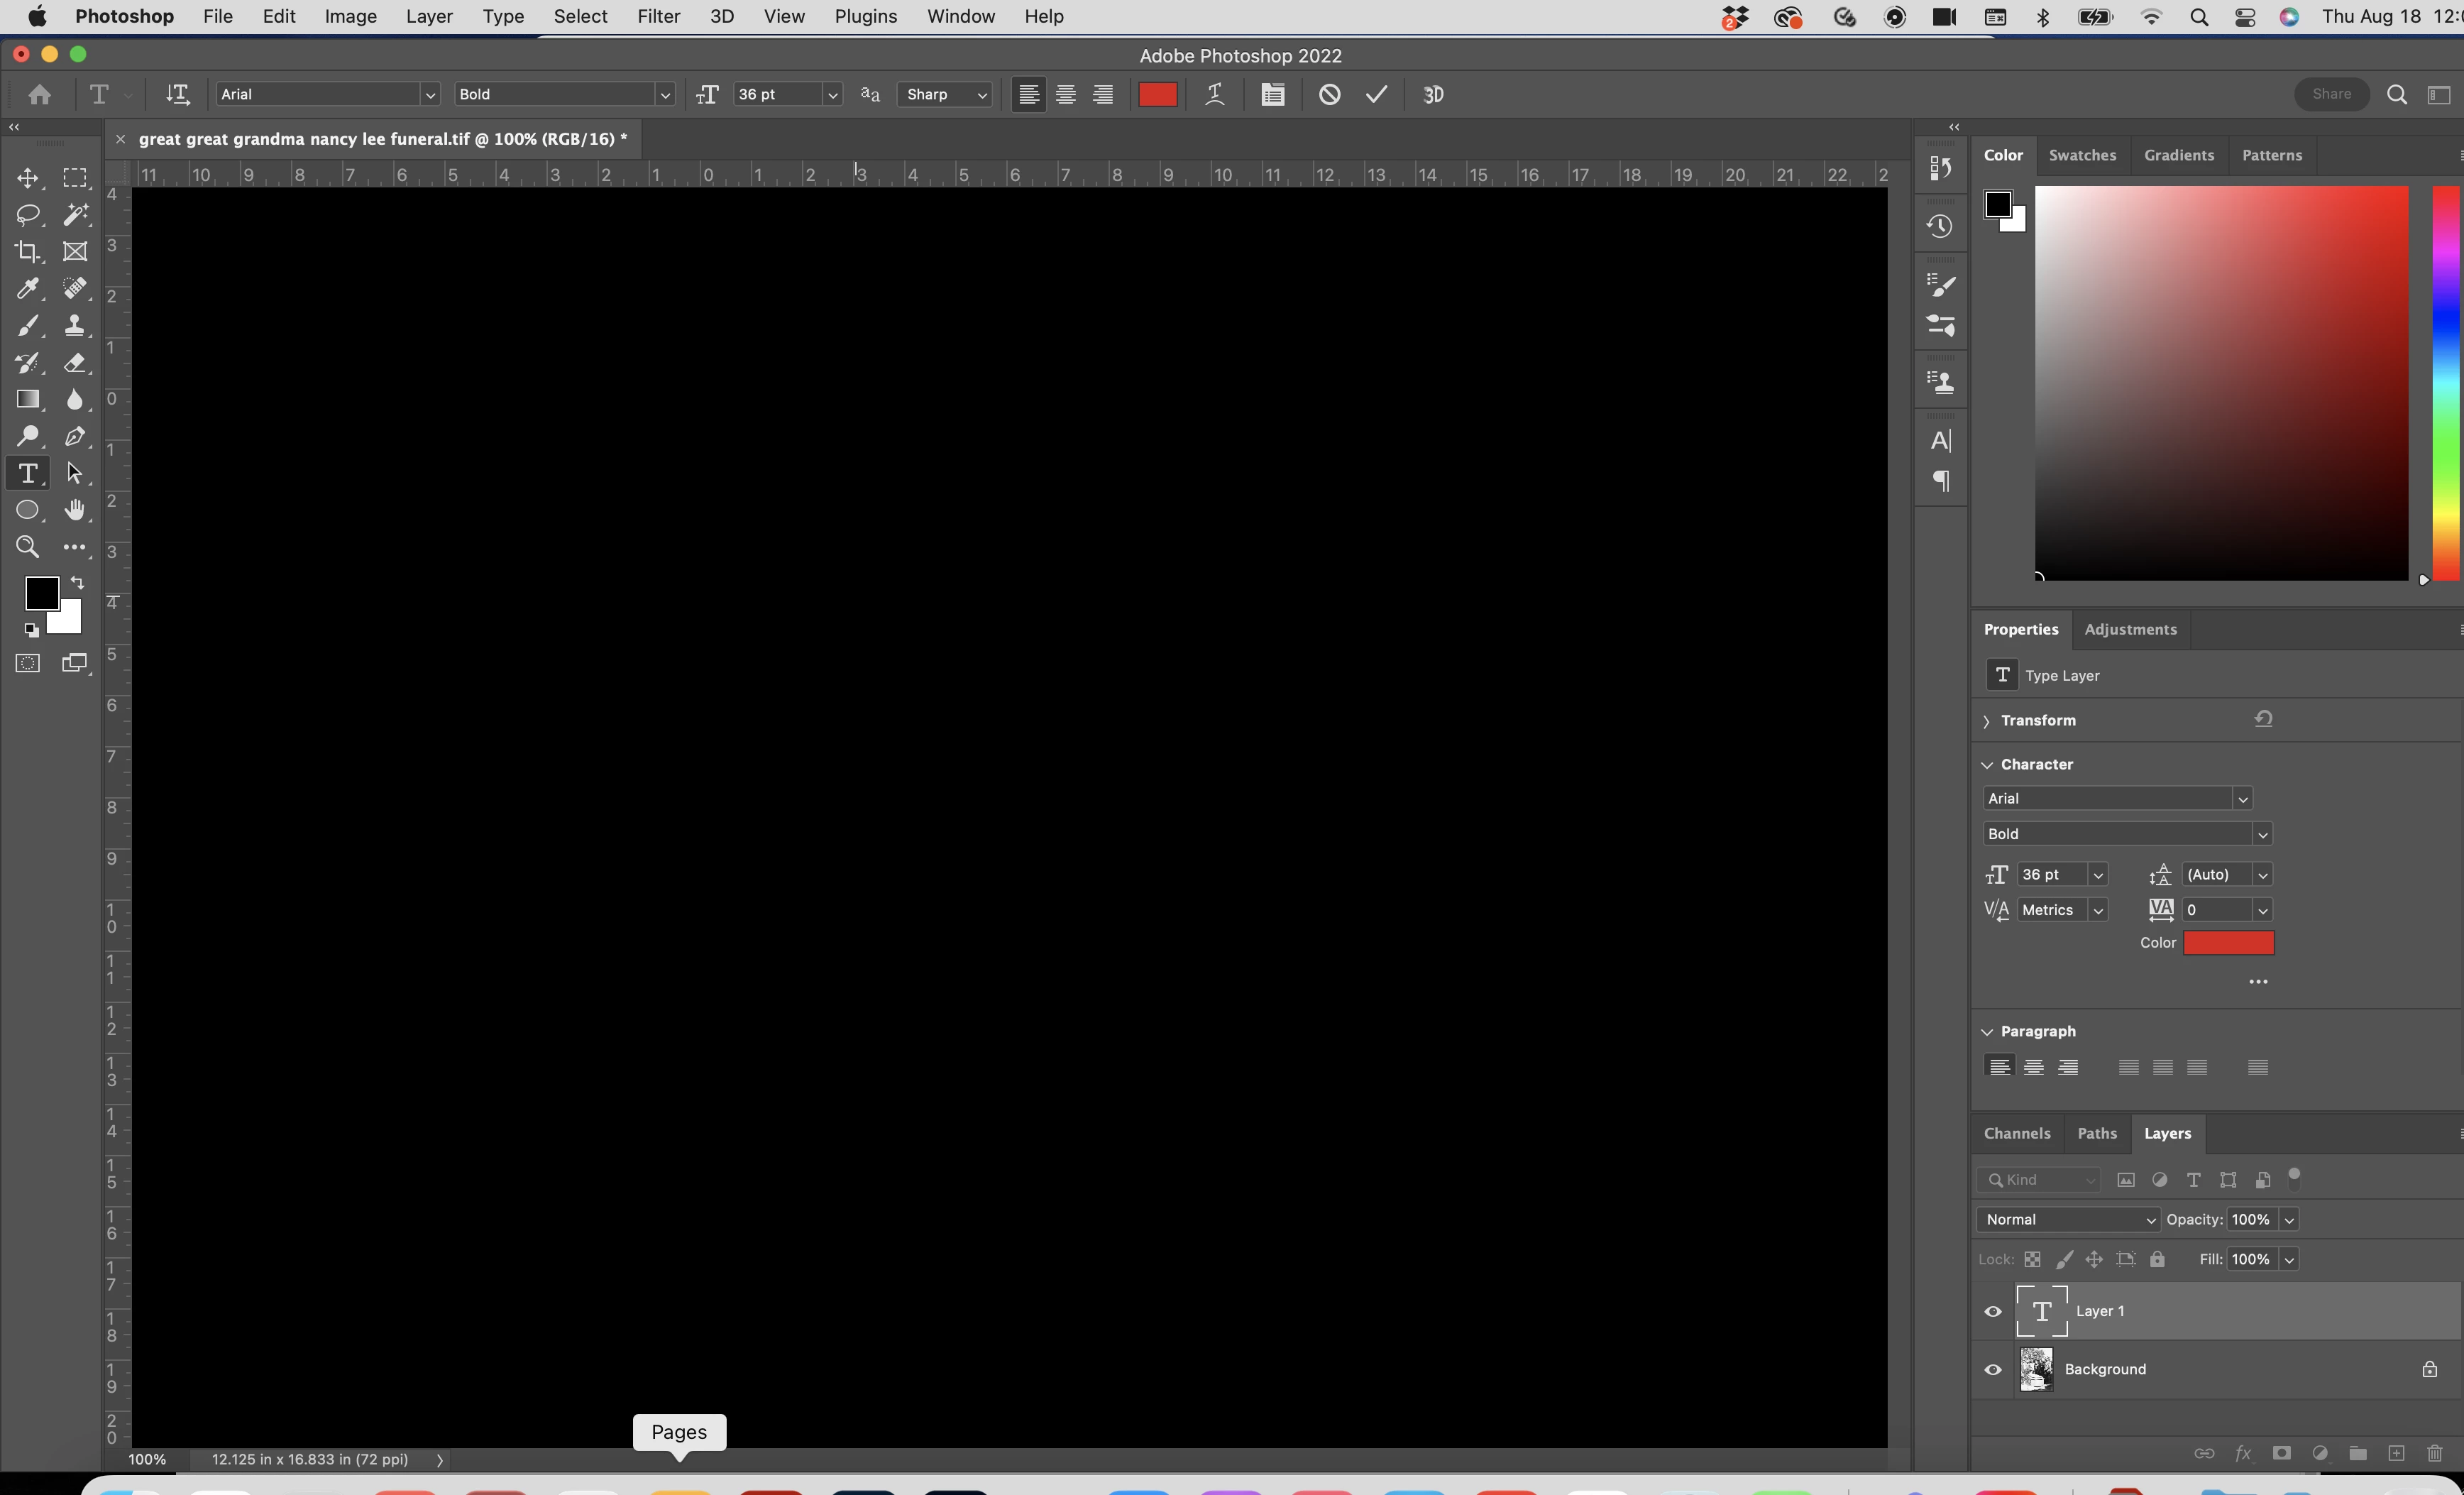Image resolution: width=2464 pixels, height=1495 pixels.
Task: Commit text edits with checkmark icon
Action: pos(1377,94)
